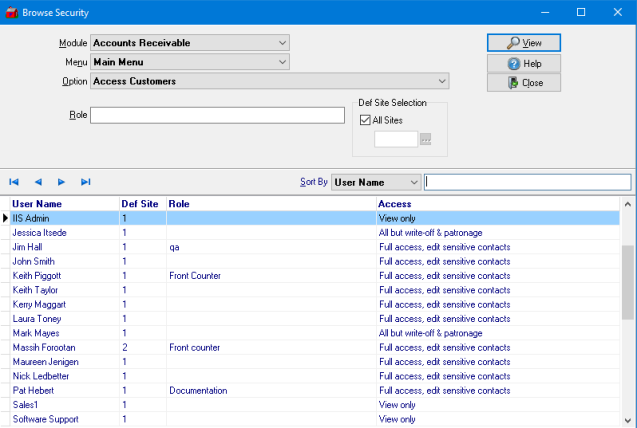Open Help with the Help button
This screenshot has width=637, height=428.
[x=523, y=63]
